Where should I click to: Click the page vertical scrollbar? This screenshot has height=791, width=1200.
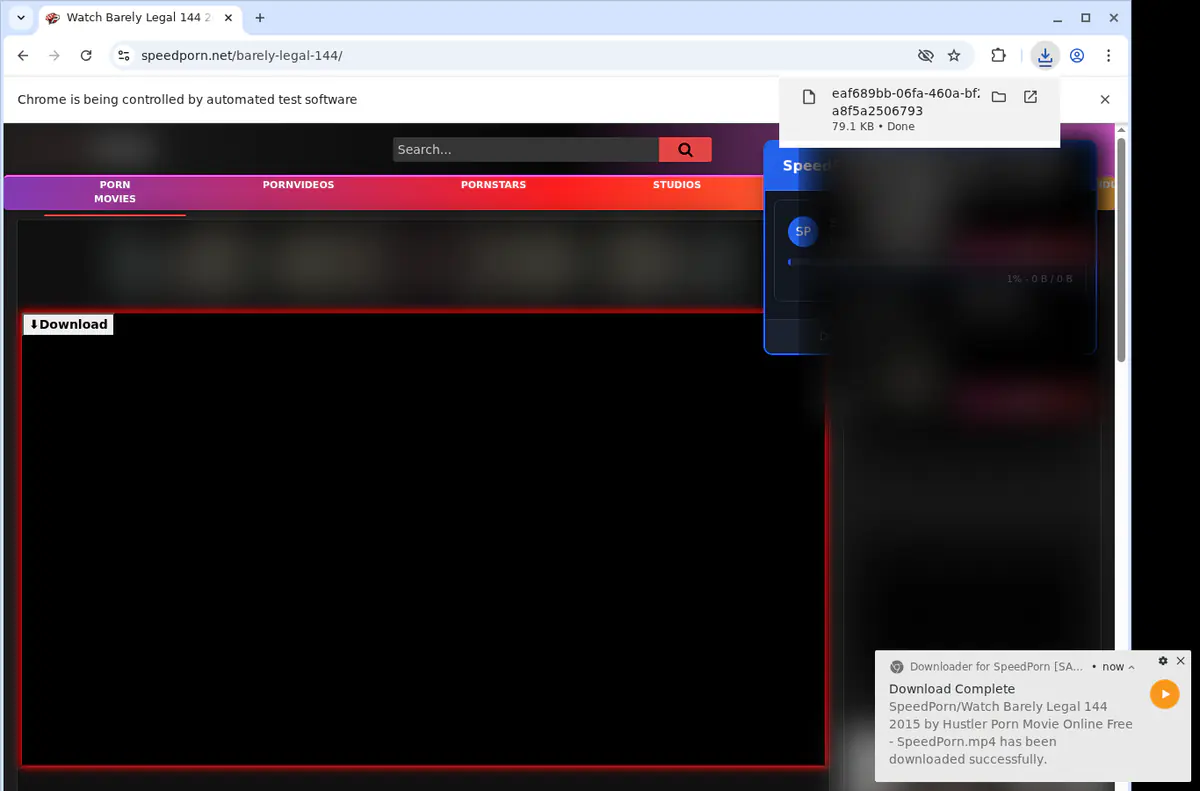tap(1121, 250)
